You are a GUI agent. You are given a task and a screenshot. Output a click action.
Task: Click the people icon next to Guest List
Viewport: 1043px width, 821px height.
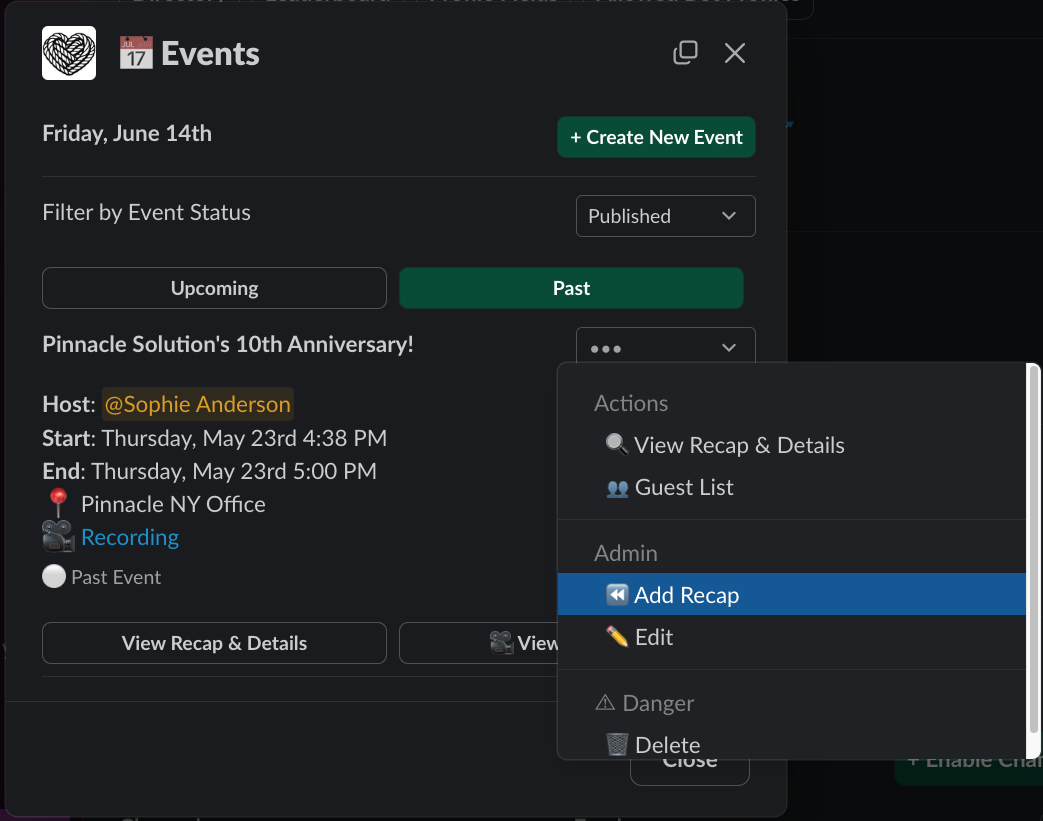(x=616, y=489)
